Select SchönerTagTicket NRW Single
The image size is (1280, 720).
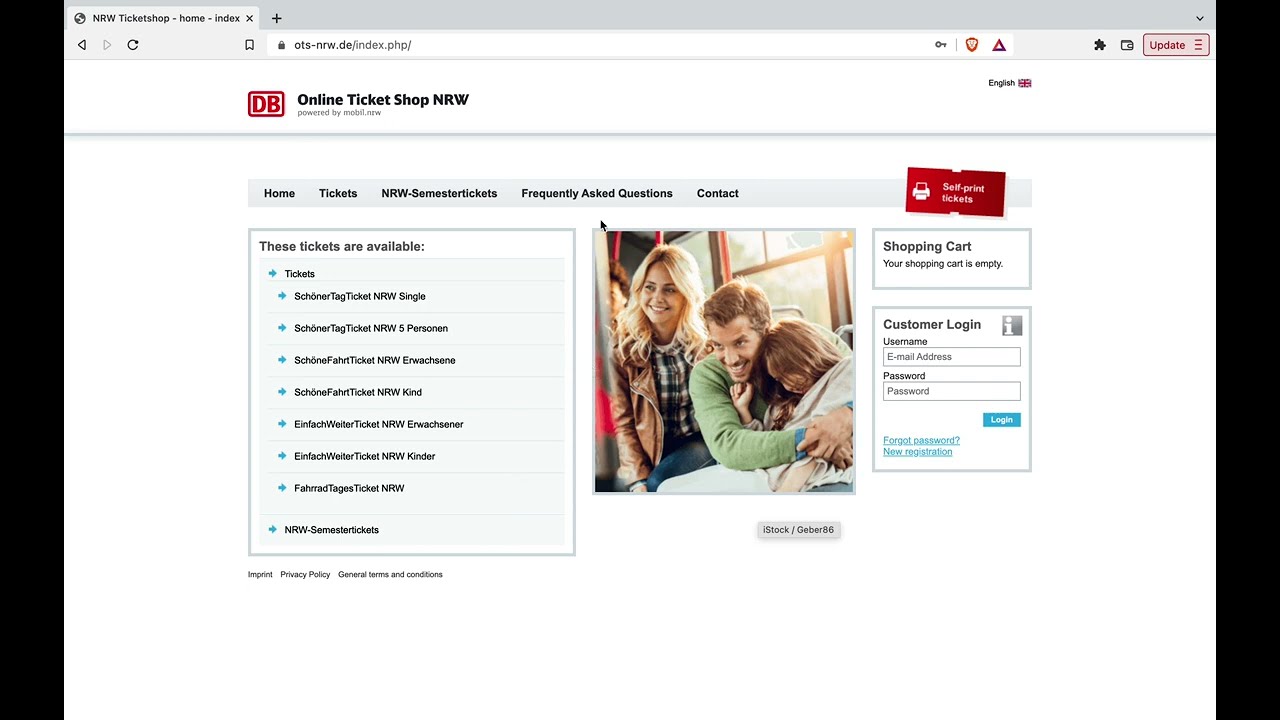(360, 296)
